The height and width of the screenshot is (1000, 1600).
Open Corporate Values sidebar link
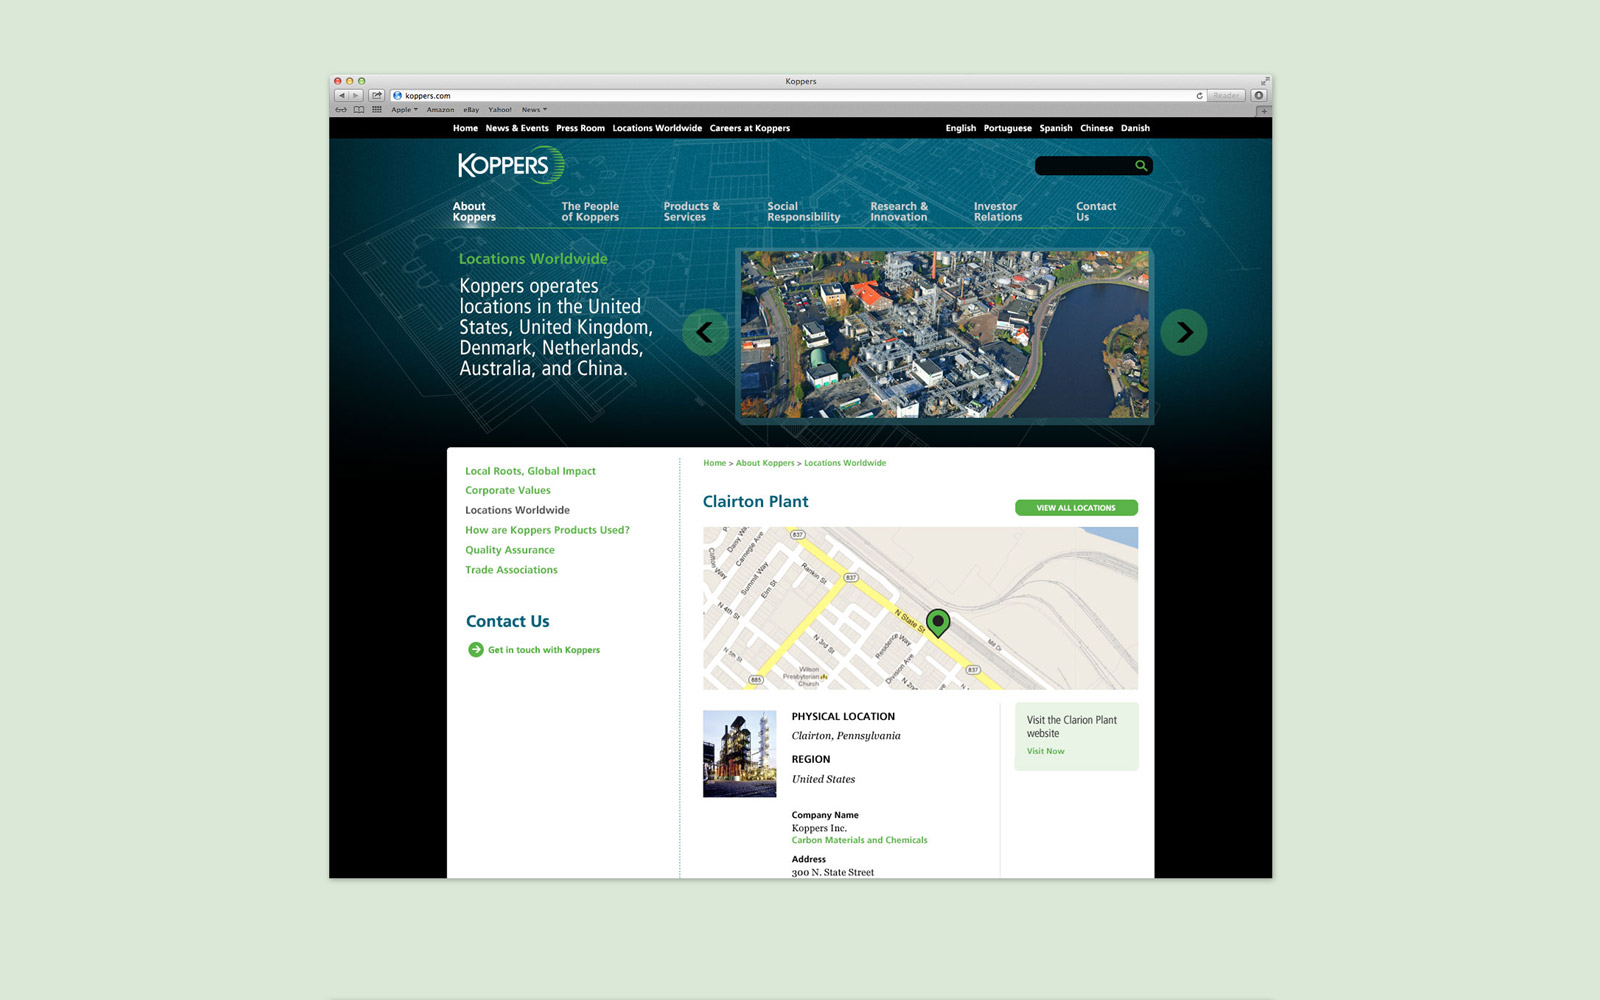coord(508,490)
